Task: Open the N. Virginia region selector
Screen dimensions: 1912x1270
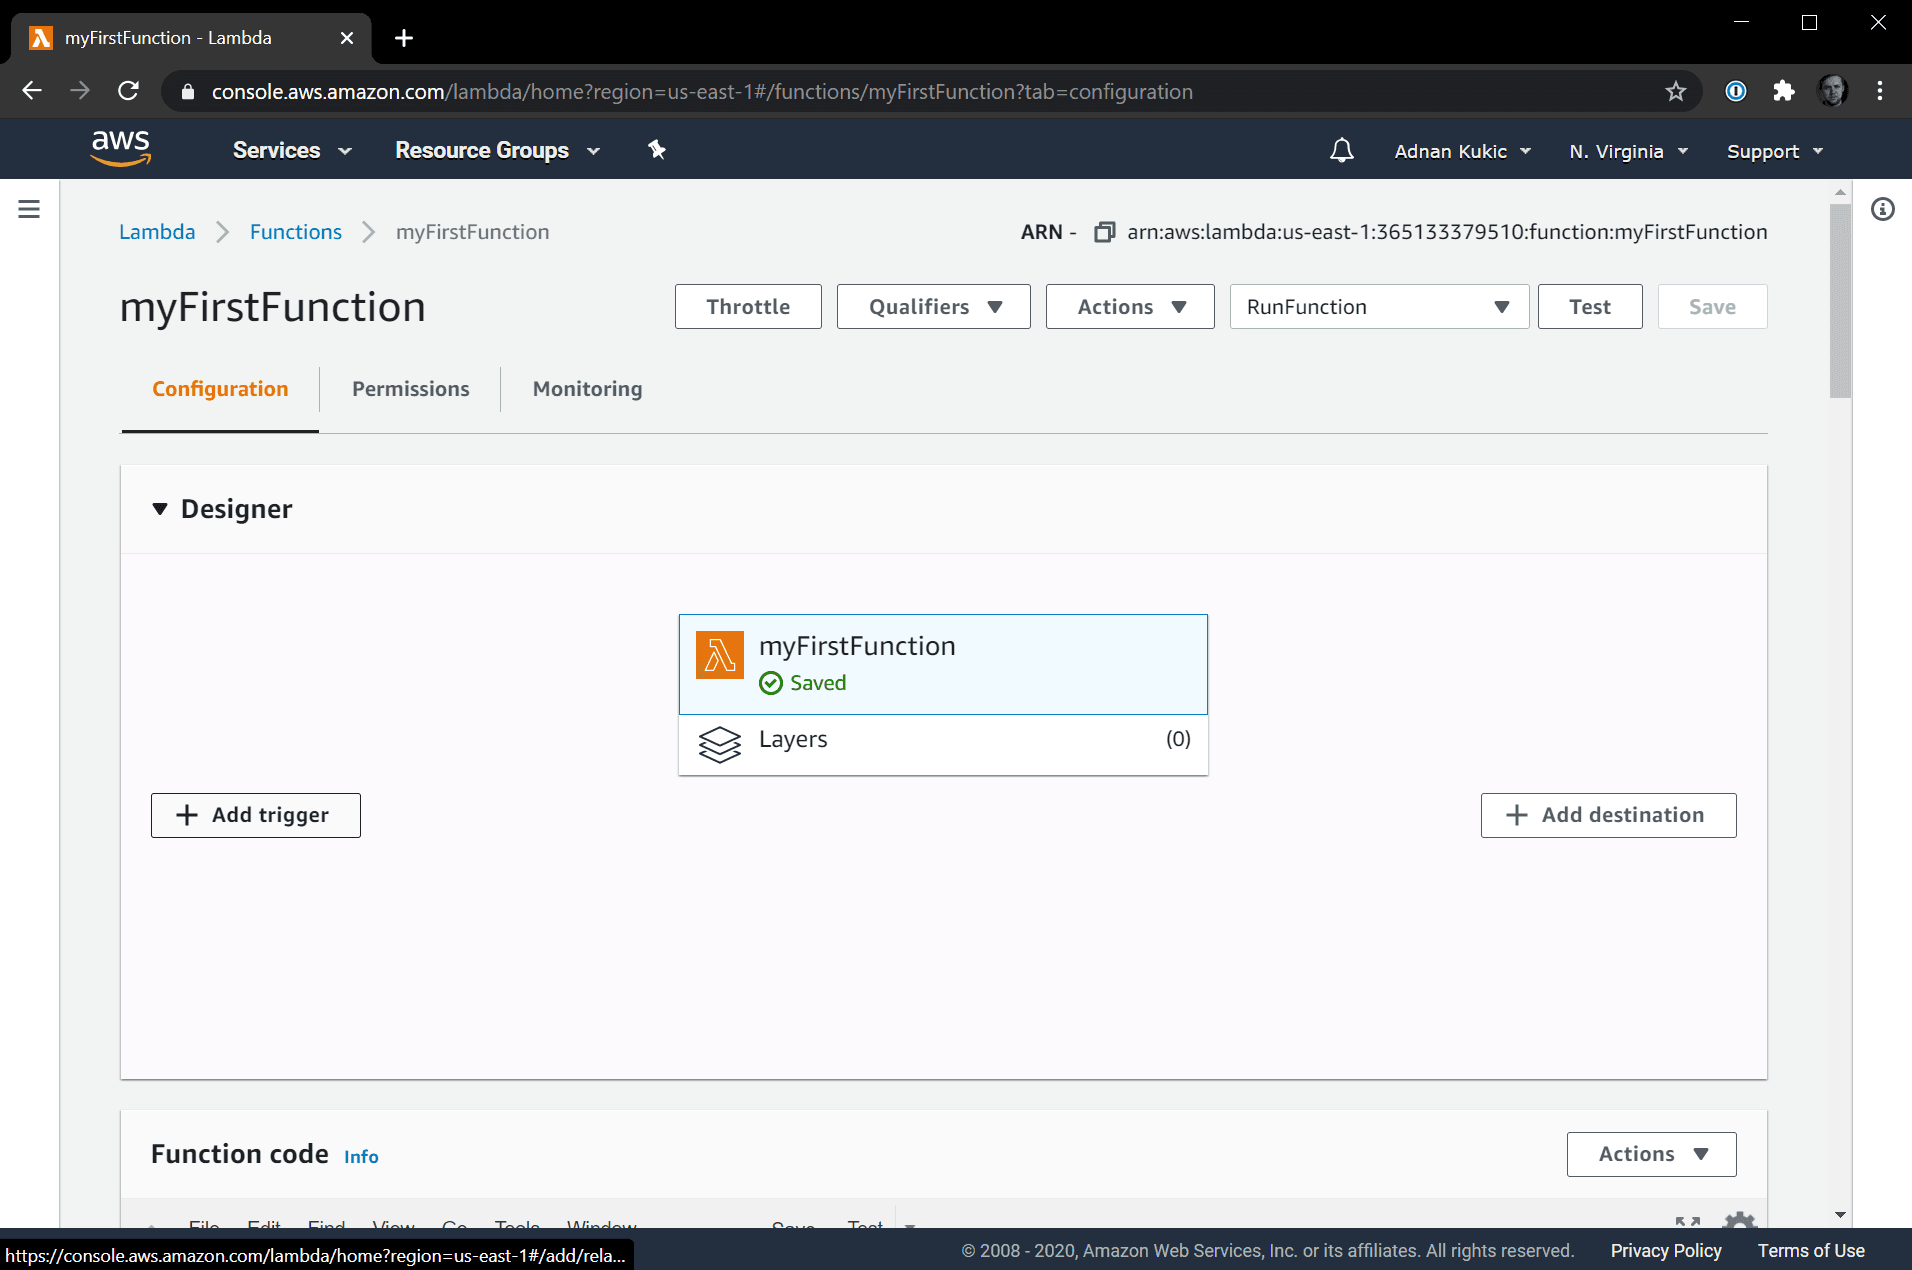Action: coord(1627,151)
